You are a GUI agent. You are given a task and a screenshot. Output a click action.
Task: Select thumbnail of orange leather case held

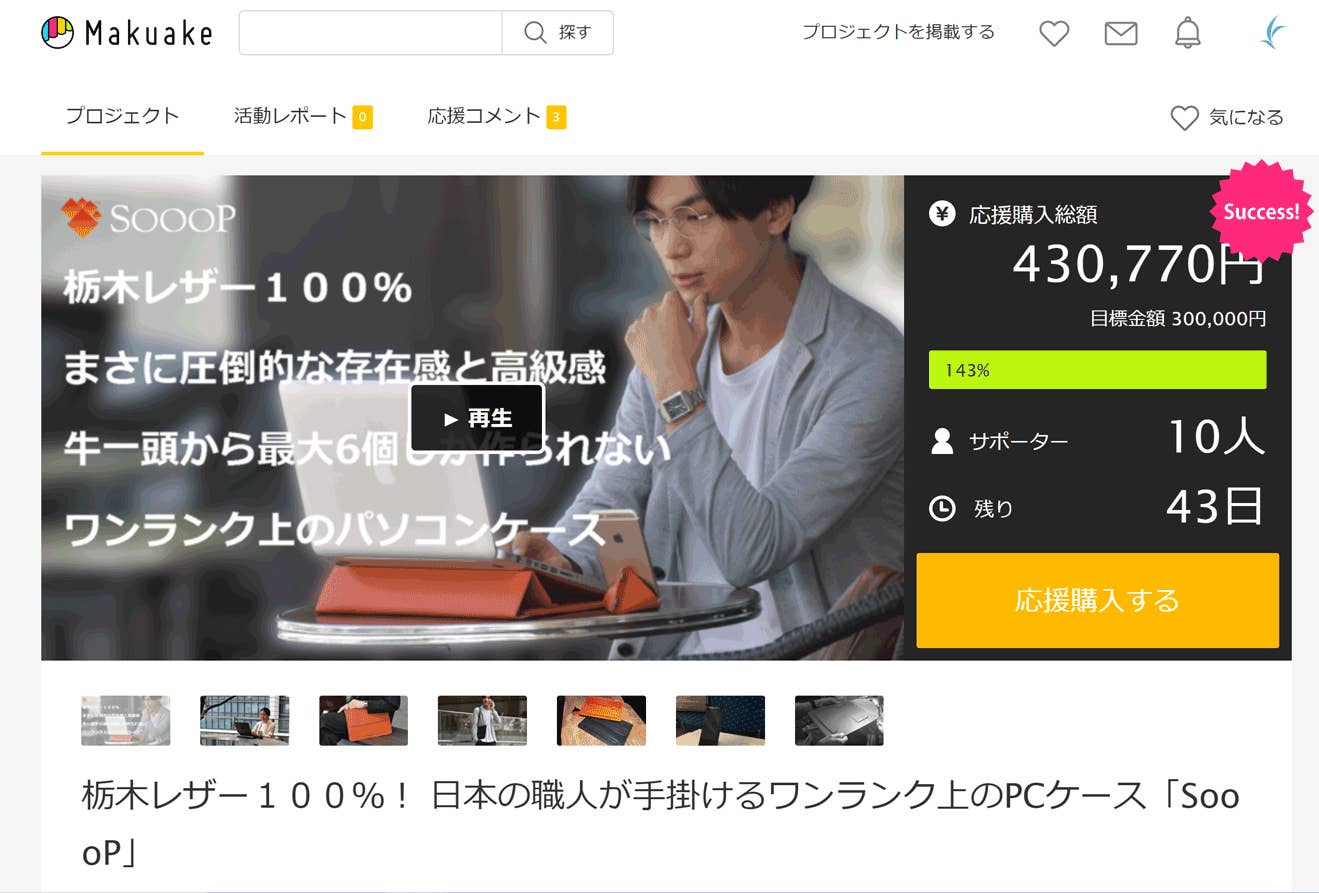coord(363,720)
